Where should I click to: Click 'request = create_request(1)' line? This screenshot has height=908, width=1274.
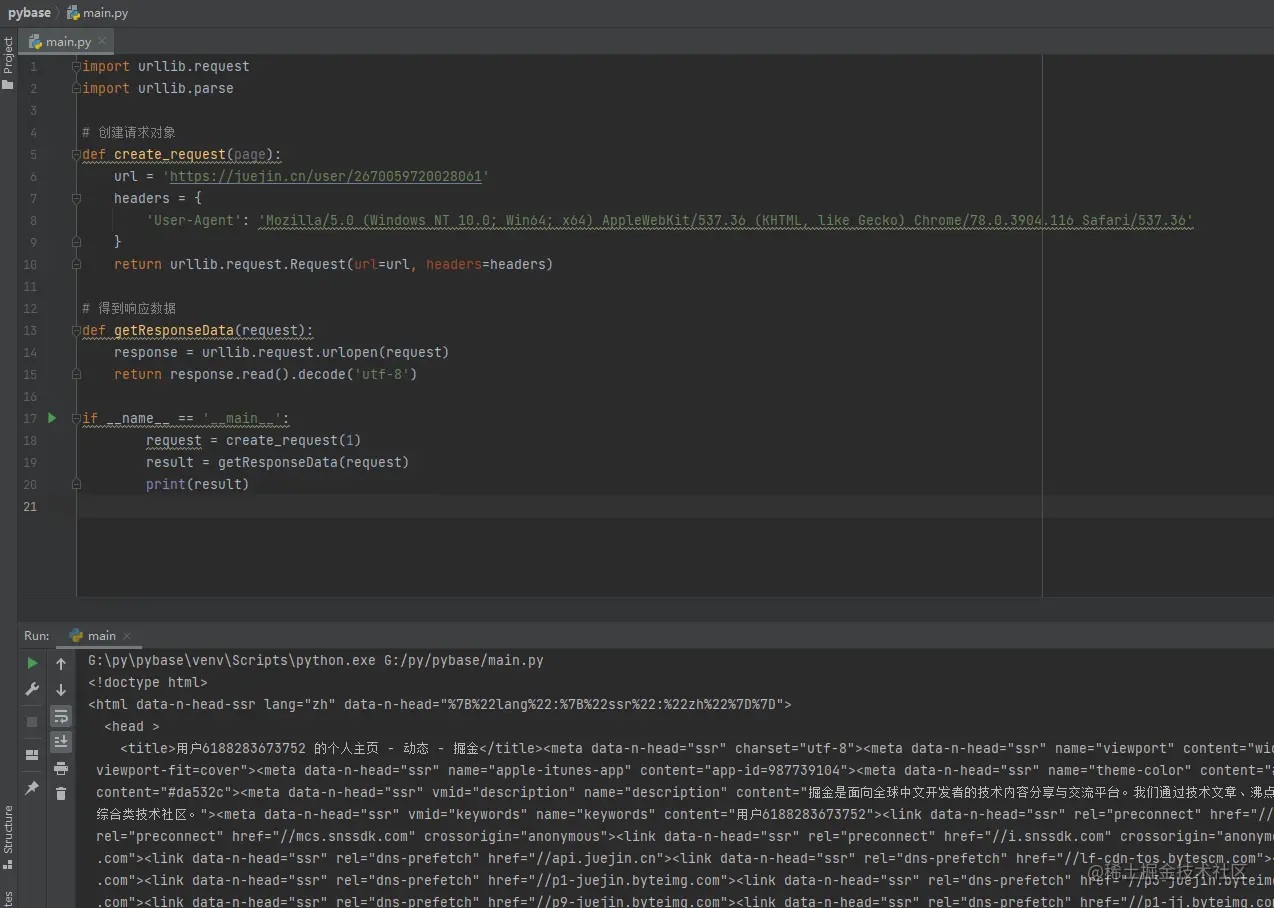[x=254, y=440]
